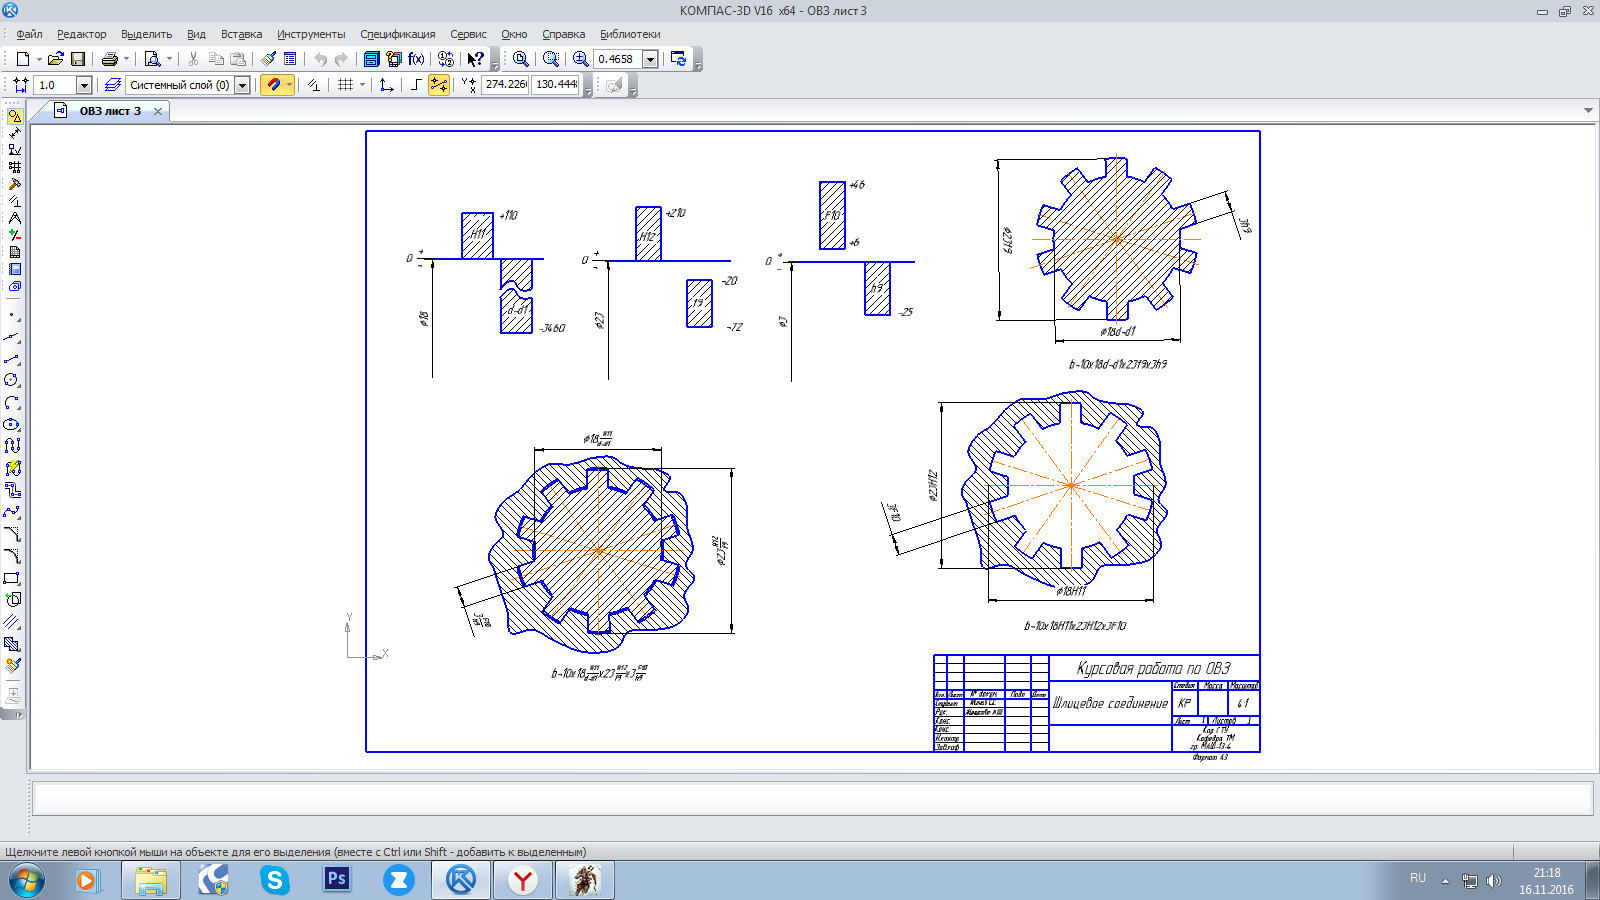Open the variables f(x) icon
Viewport: 1600px width, 900px height.
coord(417,59)
